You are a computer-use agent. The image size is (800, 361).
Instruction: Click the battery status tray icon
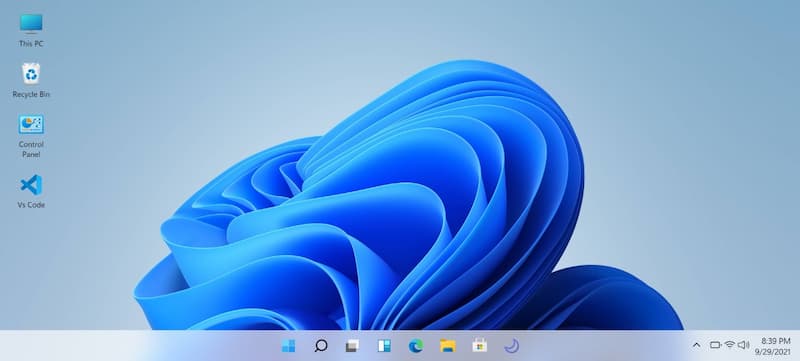click(x=715, y=345)
